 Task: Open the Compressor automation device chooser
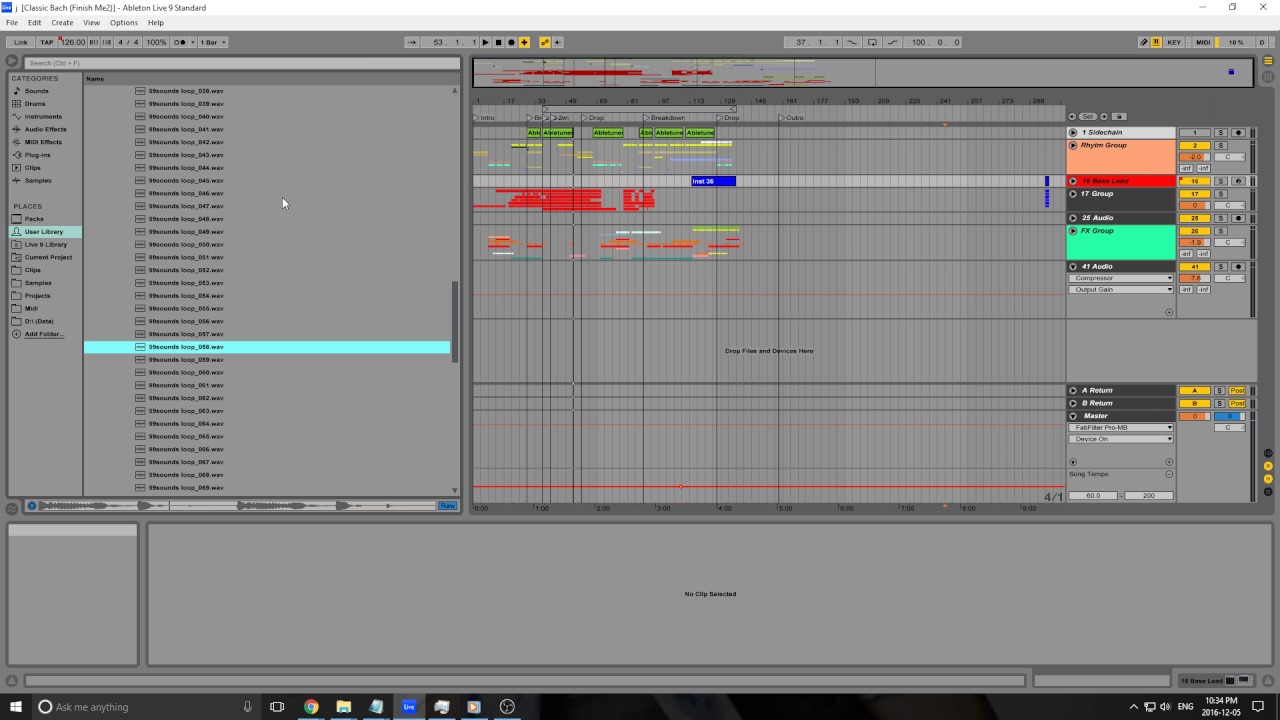1121,278
